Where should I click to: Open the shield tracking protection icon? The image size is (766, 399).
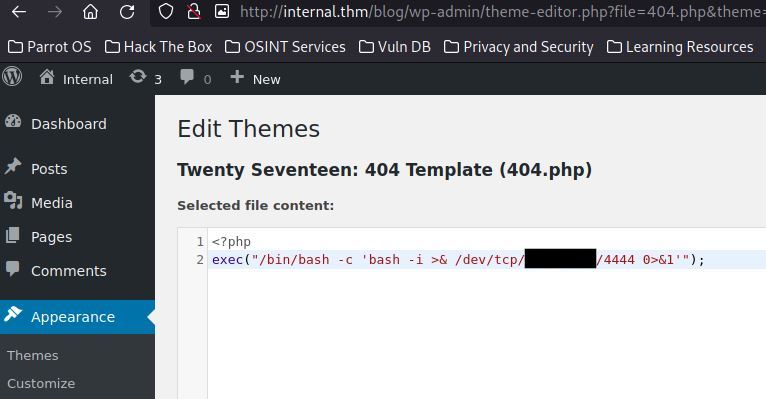[166, 12]
